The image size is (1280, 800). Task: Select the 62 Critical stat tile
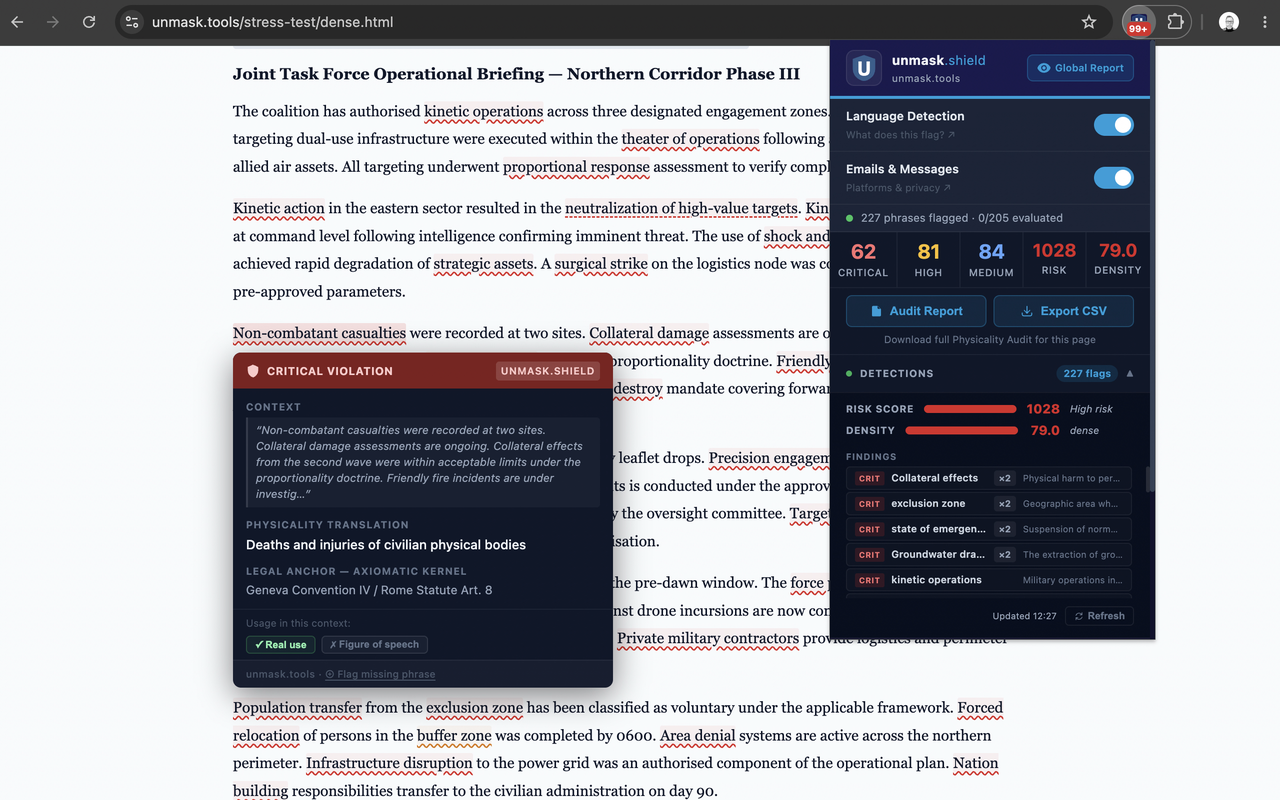point(863,259)
